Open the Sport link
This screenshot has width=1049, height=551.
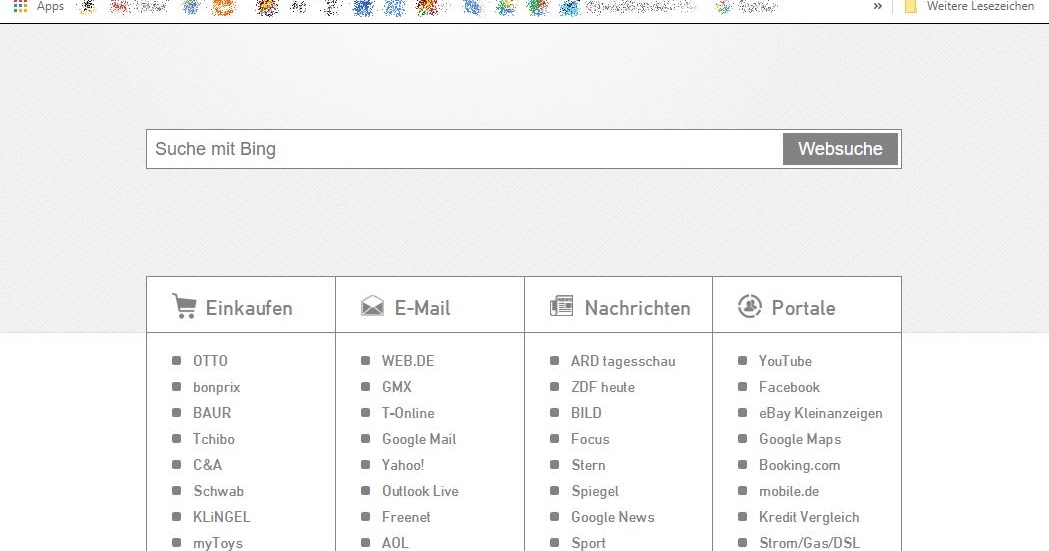click(588, 543)
